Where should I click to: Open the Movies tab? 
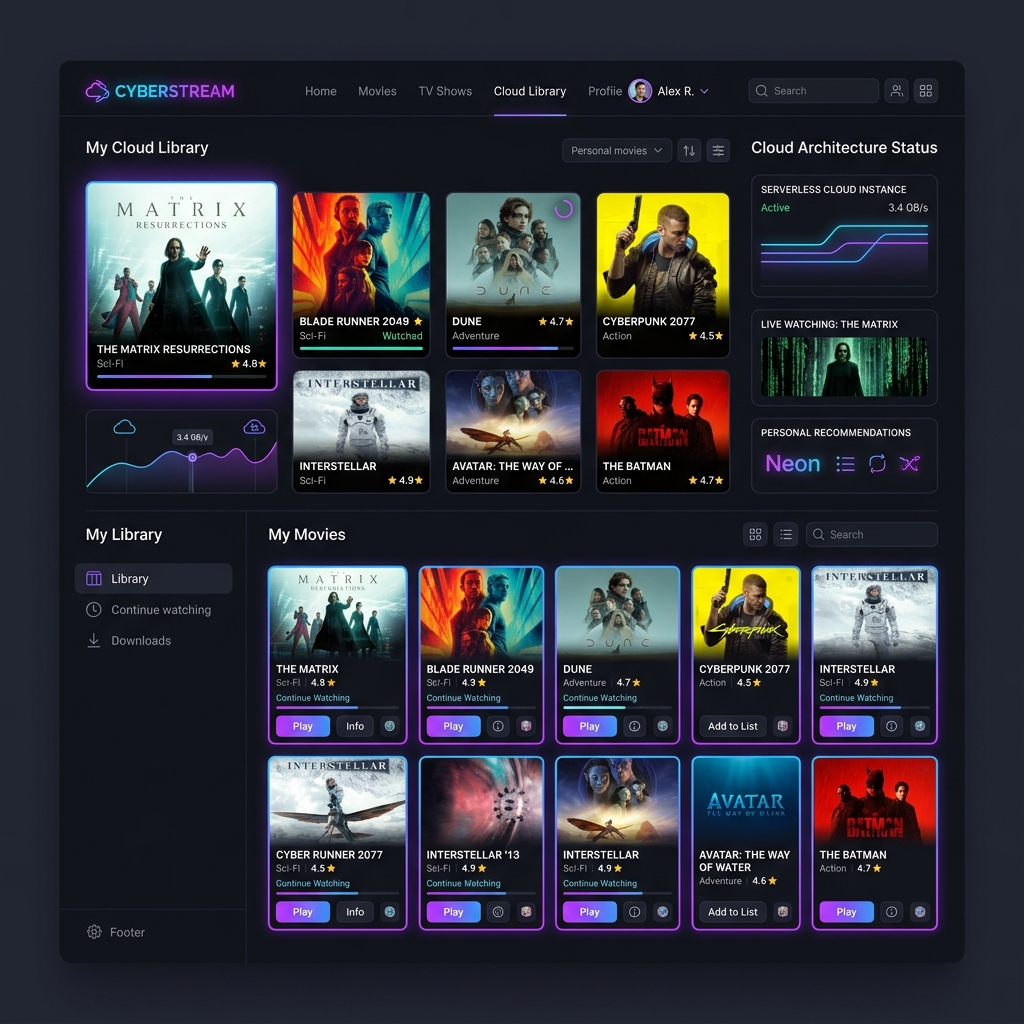(x=377, y=91)
